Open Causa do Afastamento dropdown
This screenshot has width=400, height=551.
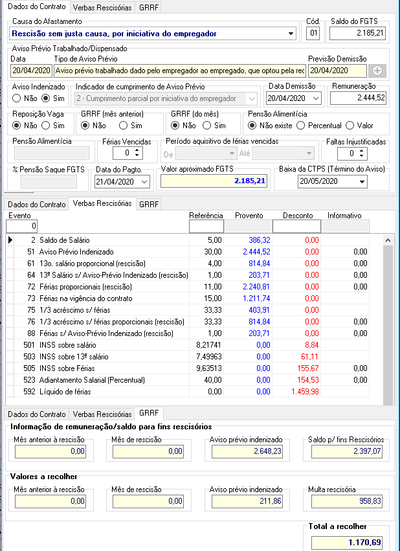[x=291, y=34]
